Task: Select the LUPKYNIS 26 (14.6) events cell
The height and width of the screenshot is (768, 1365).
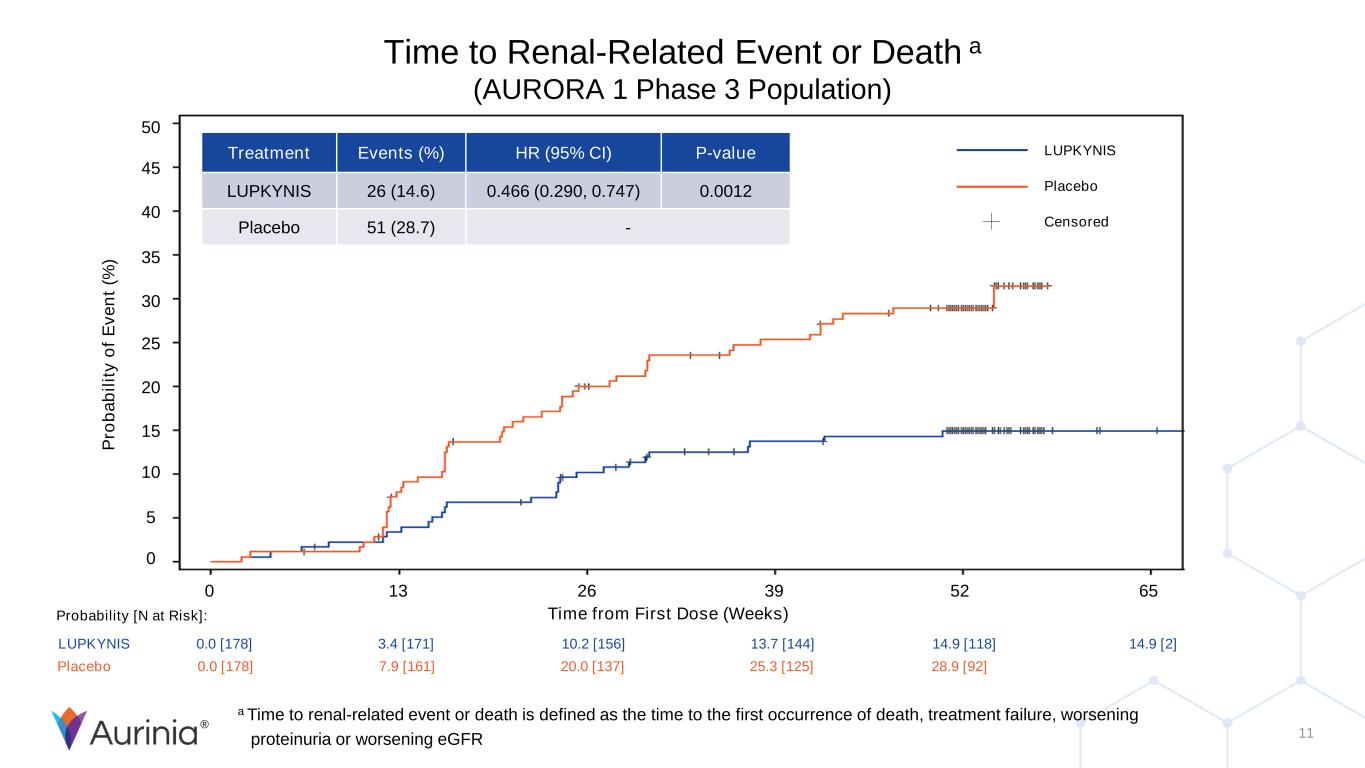Action: coord(400,190)
